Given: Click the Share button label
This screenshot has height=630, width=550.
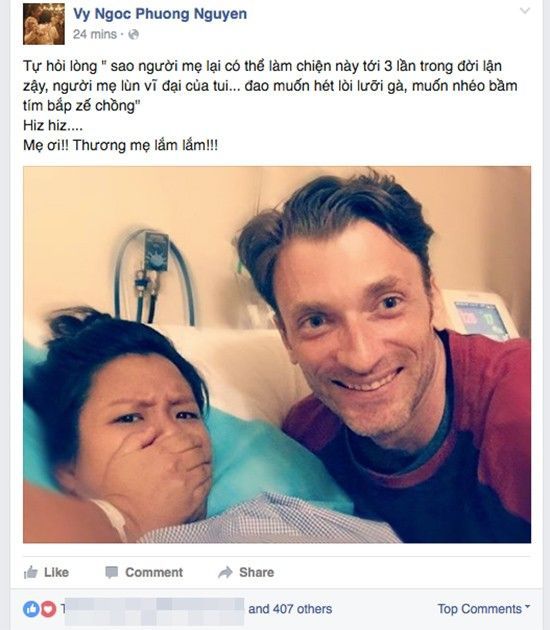Looking at the screenshot, I should pos(256,572).
